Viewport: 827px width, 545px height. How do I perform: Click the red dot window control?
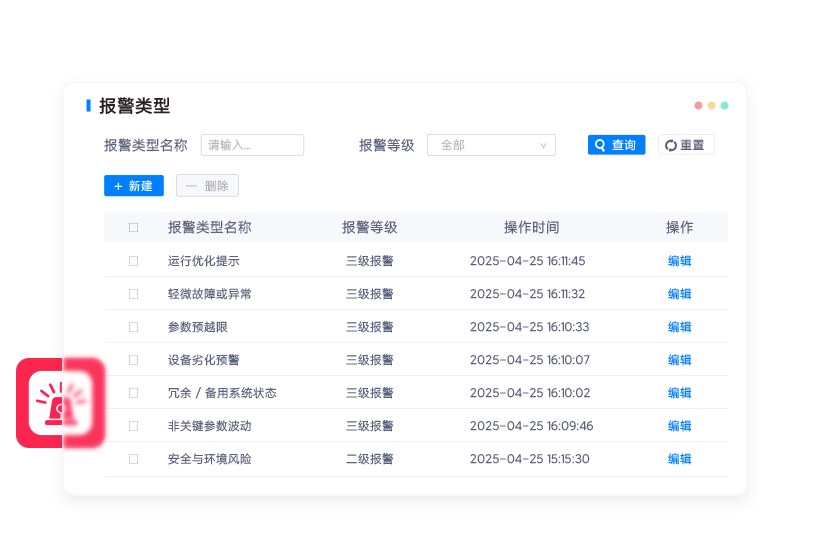point(698,105)
